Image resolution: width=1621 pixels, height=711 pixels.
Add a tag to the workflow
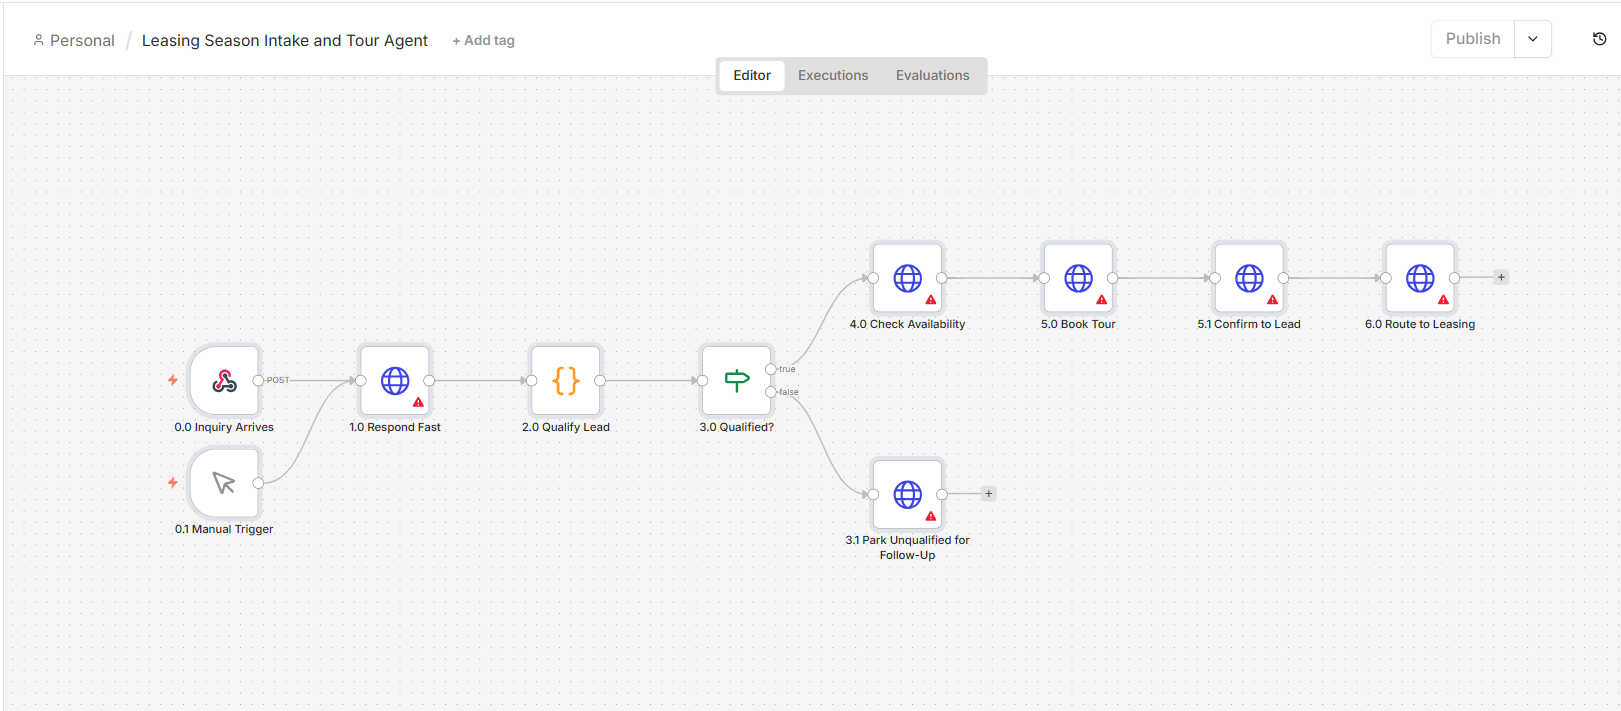[x=483, y=41]
